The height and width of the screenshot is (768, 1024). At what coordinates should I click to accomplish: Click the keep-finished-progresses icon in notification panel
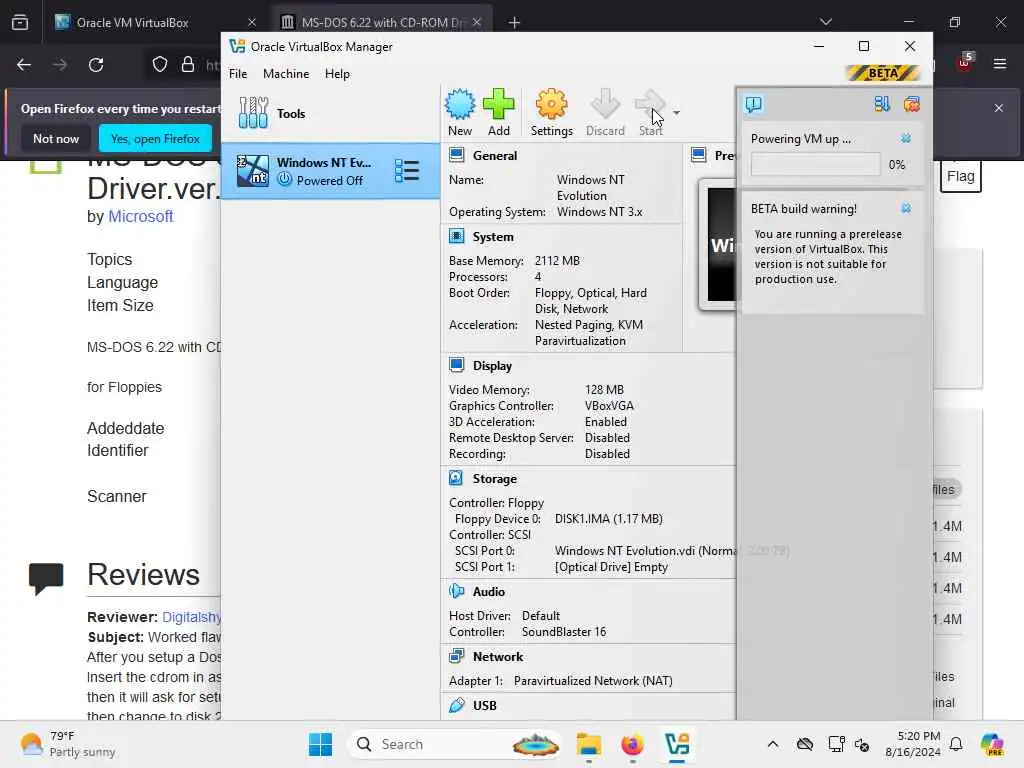(x=912, y=104)
